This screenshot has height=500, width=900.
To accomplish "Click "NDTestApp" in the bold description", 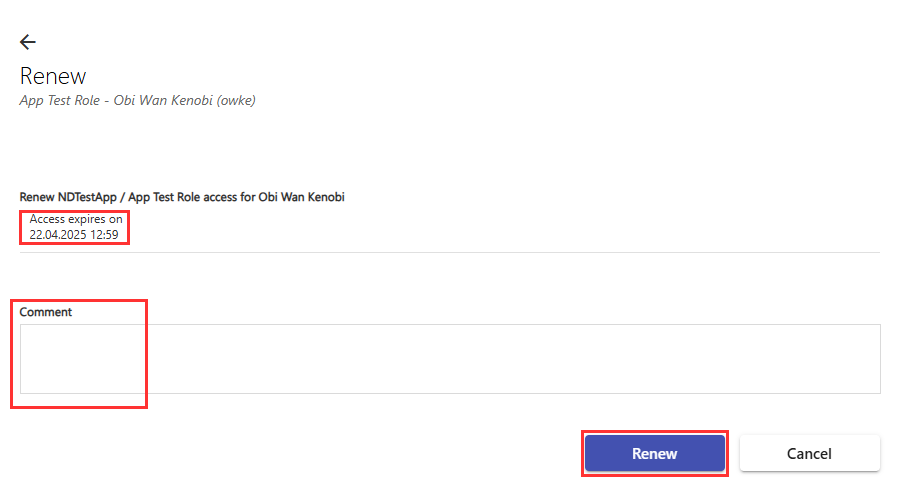I will pos(90,197).
